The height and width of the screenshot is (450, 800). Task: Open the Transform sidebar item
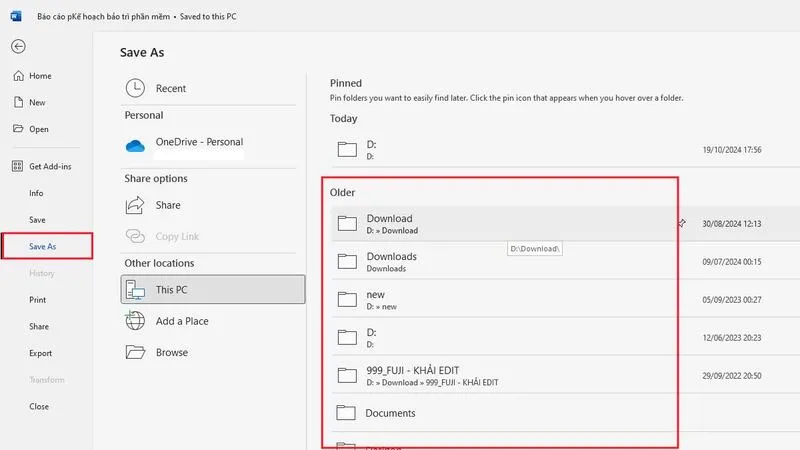coord(46,380)
